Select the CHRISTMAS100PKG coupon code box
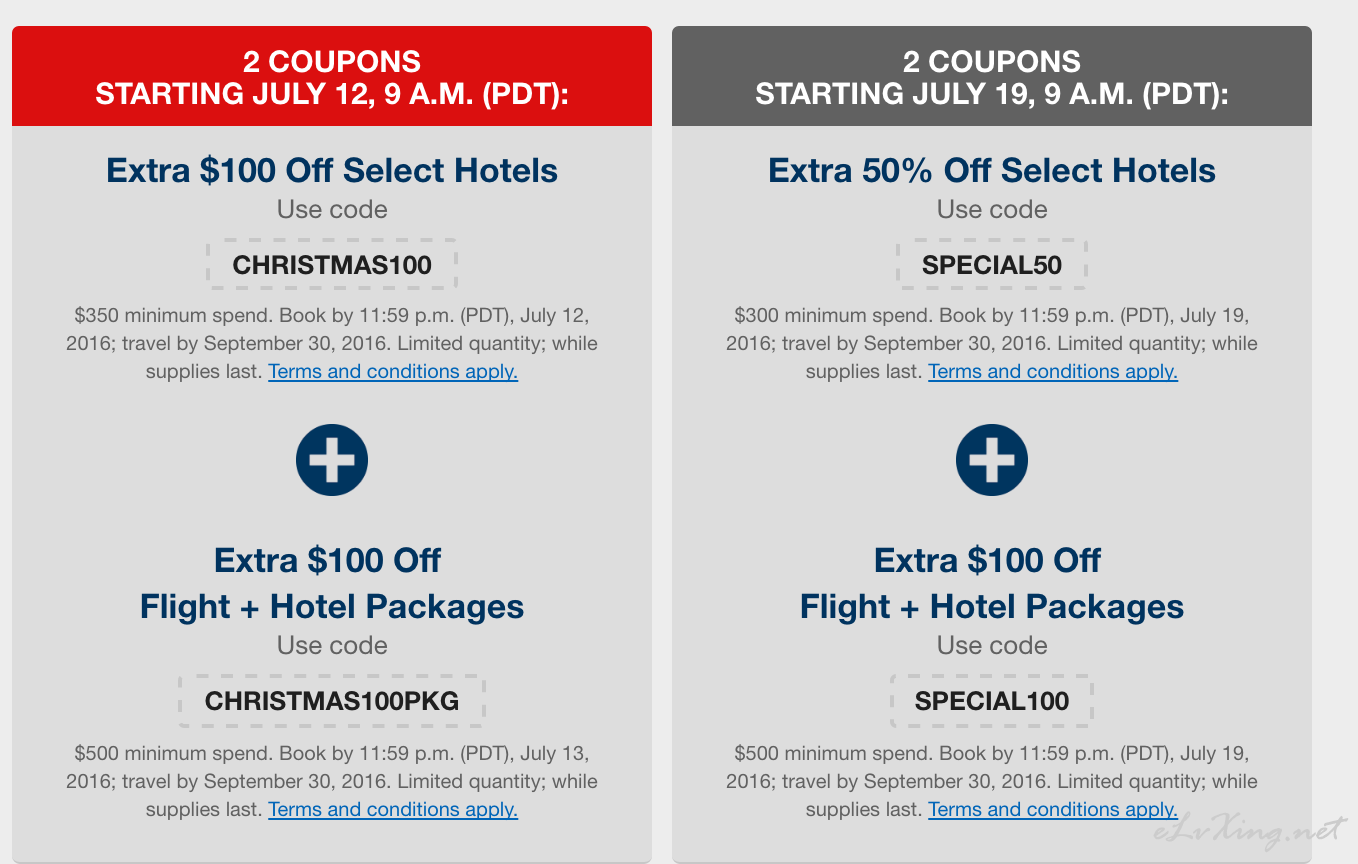This screenshot has height=864, width=1358. coord(332,701)
